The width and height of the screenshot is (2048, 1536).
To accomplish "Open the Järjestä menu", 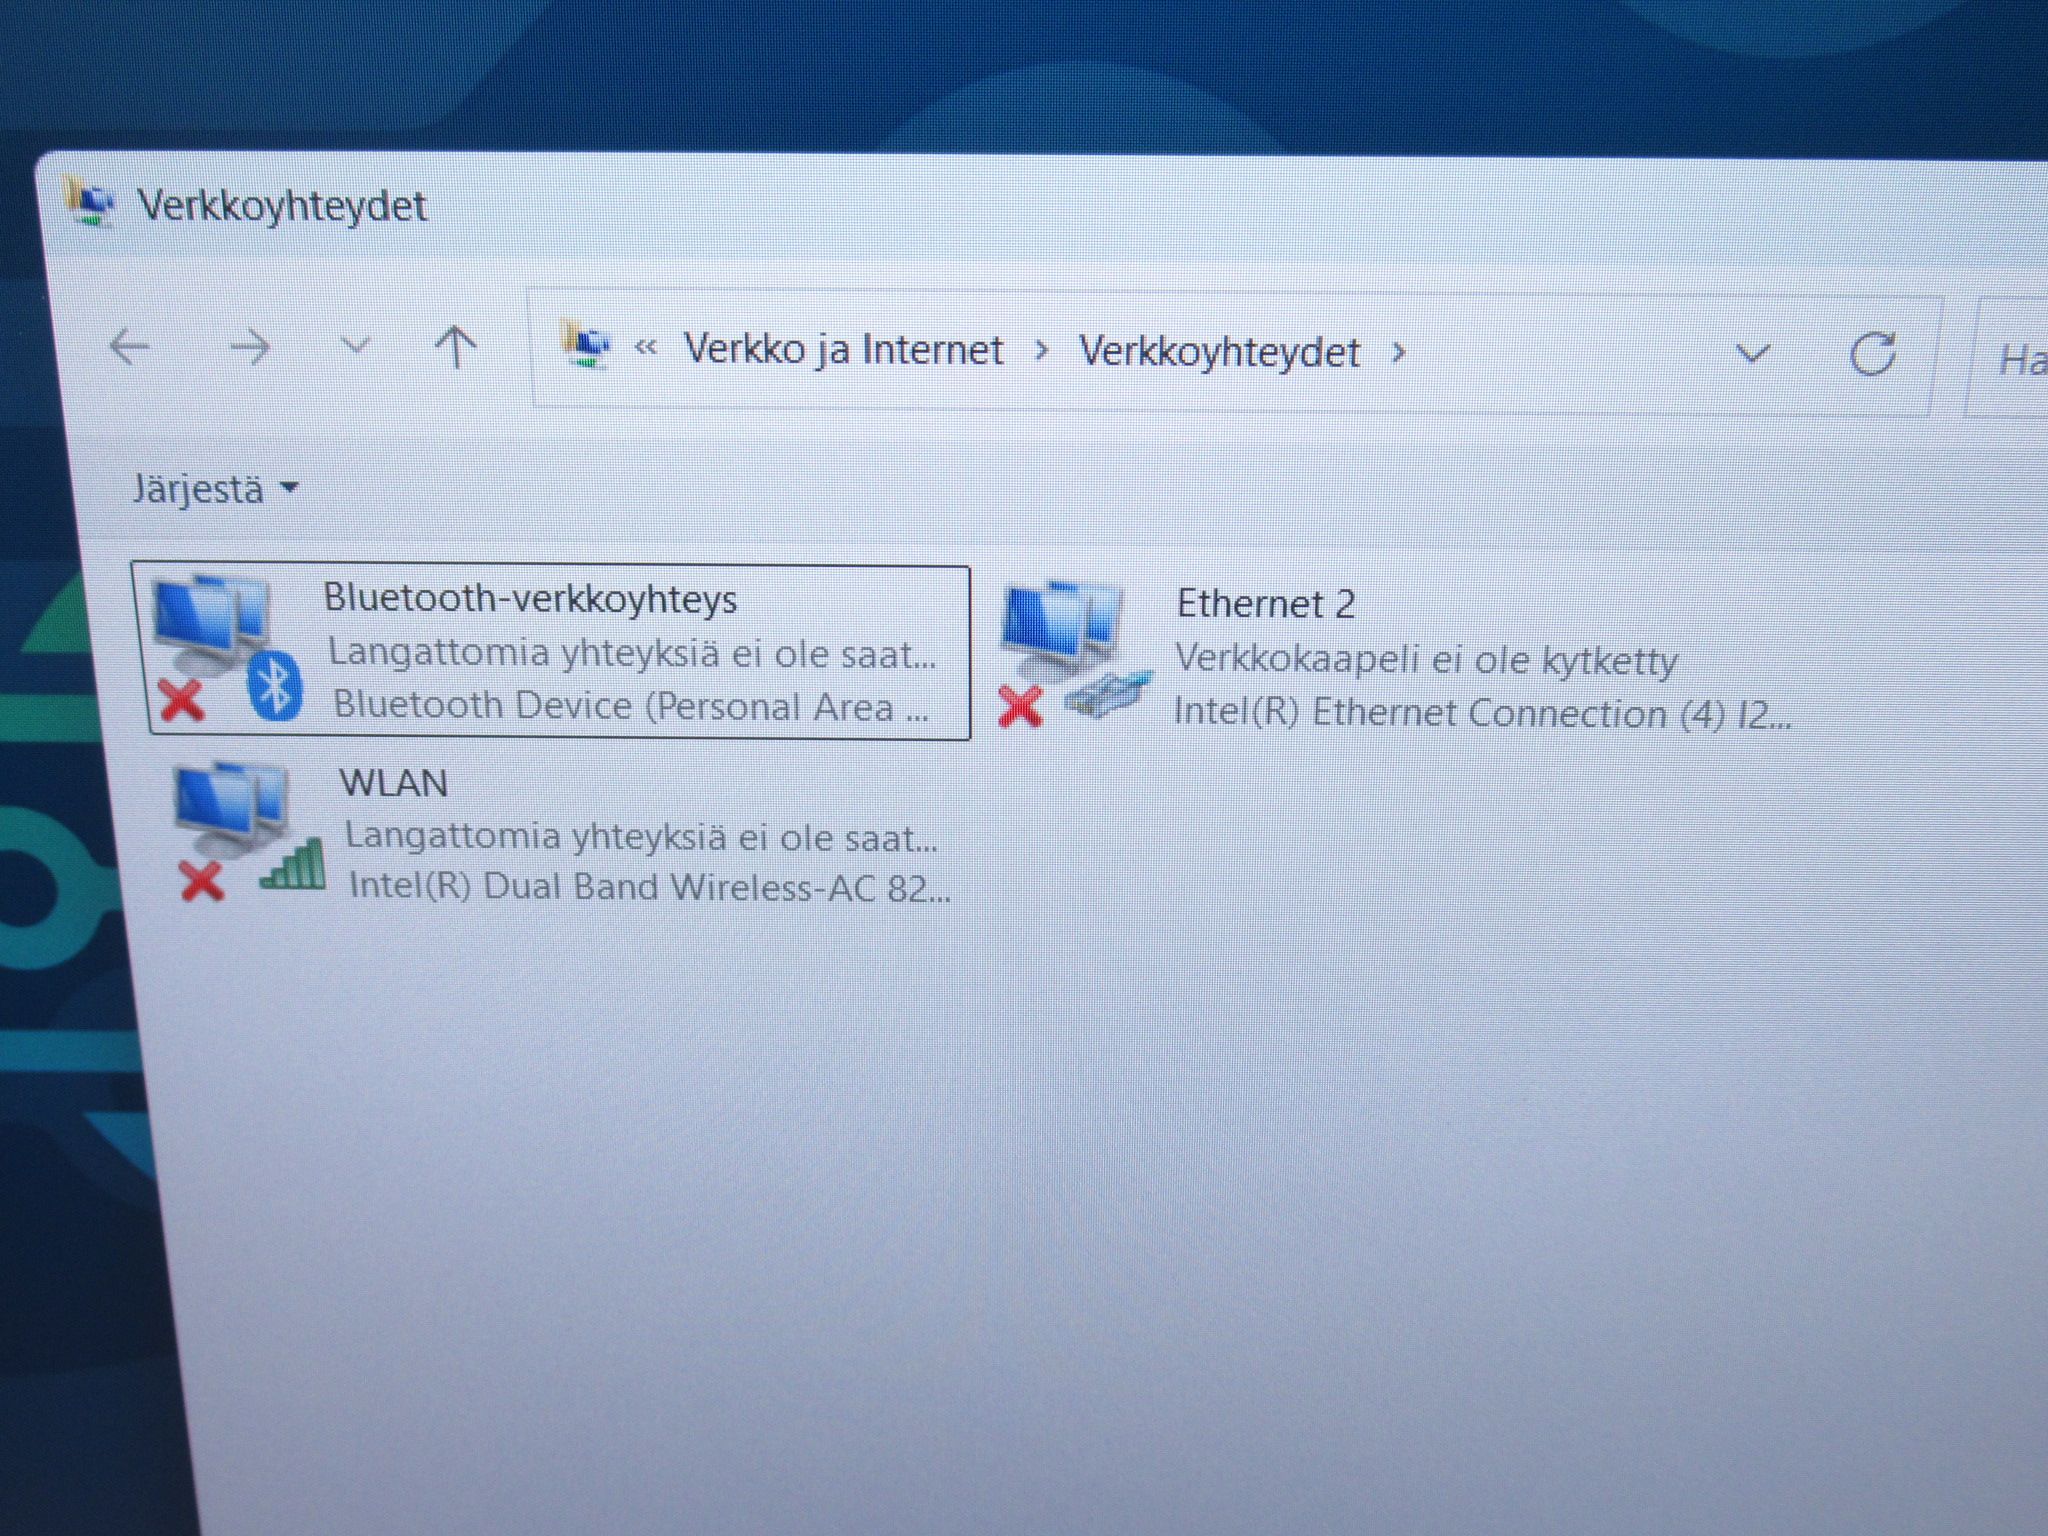I will click(x=215, y=490).
